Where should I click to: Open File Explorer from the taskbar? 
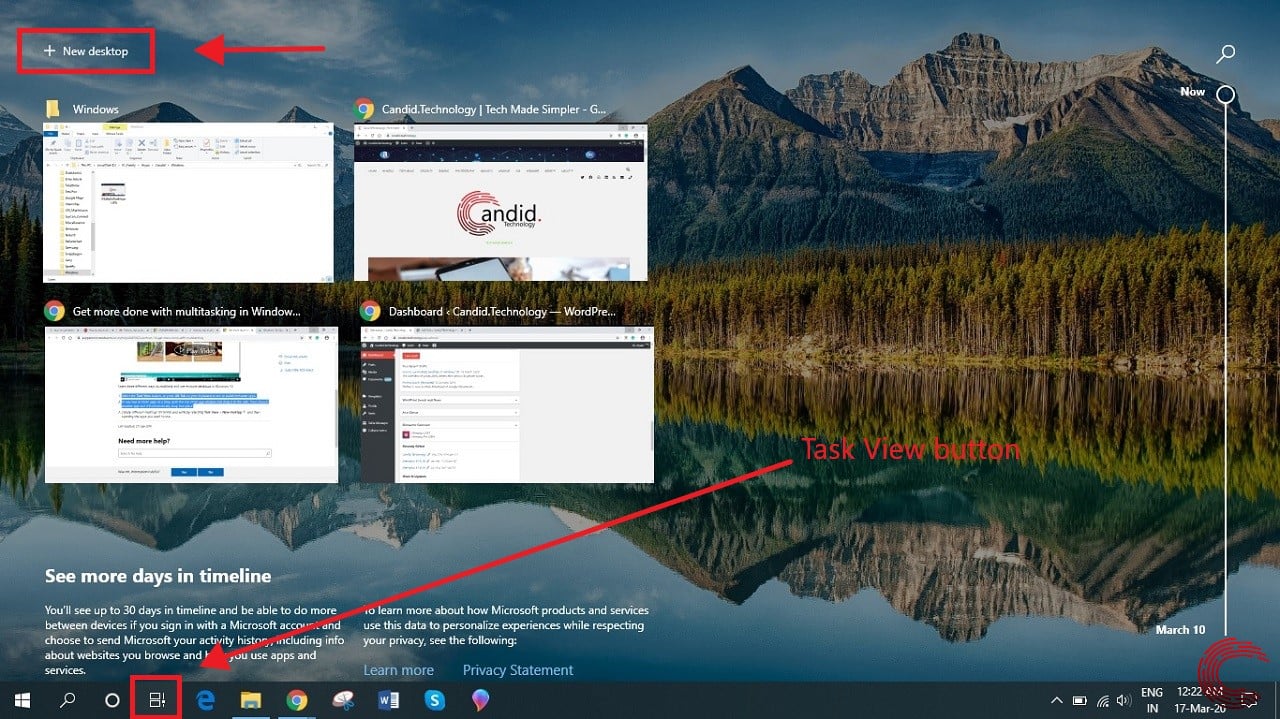tap(251, 701)
